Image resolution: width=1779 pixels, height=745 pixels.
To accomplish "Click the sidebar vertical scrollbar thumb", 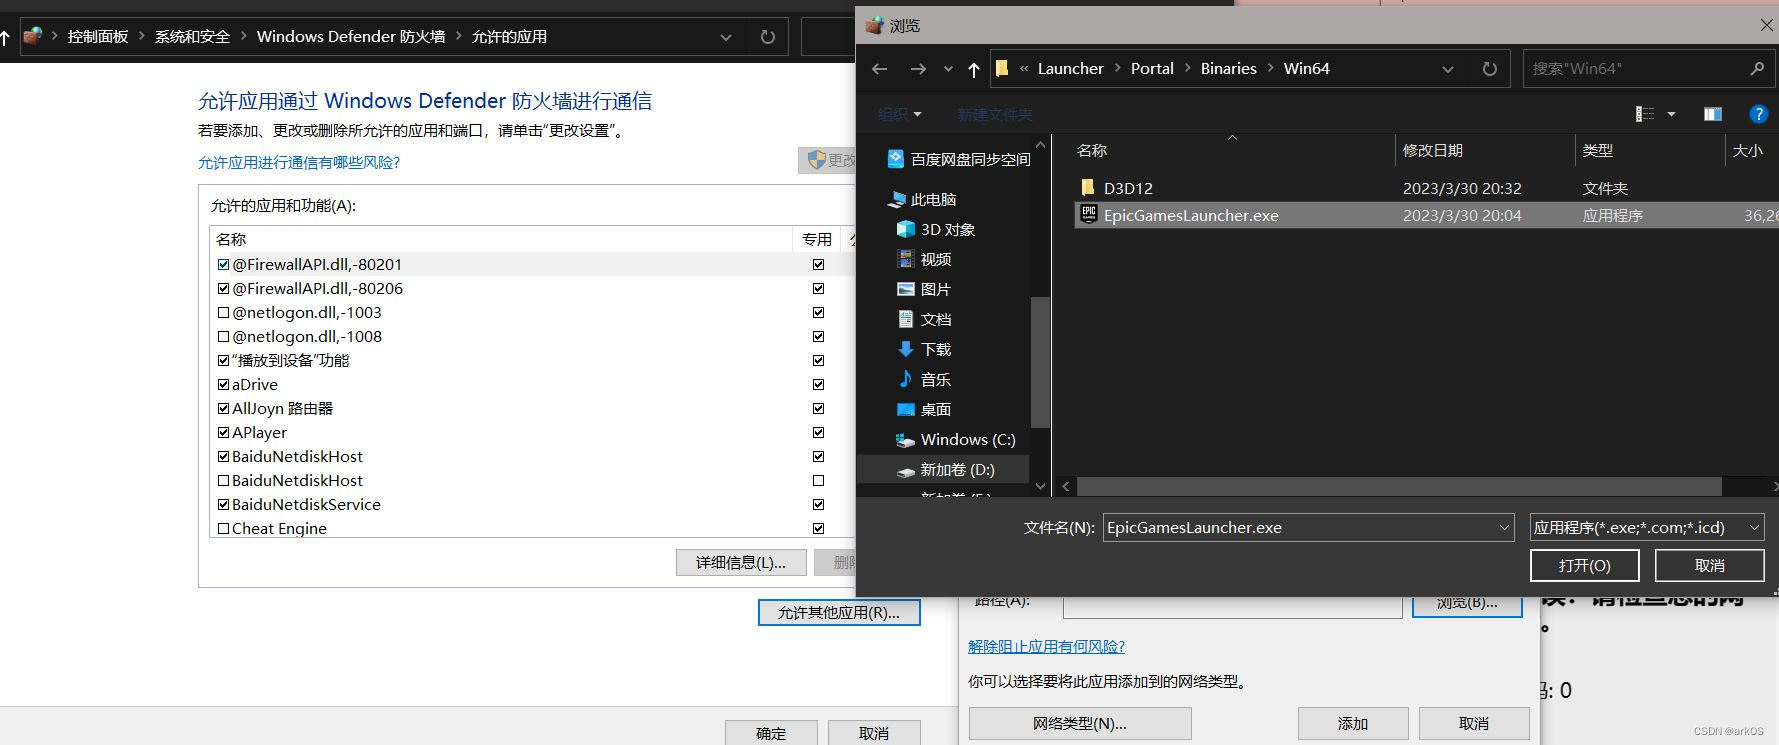I will pyautogui.click(x=1040, y=362).
